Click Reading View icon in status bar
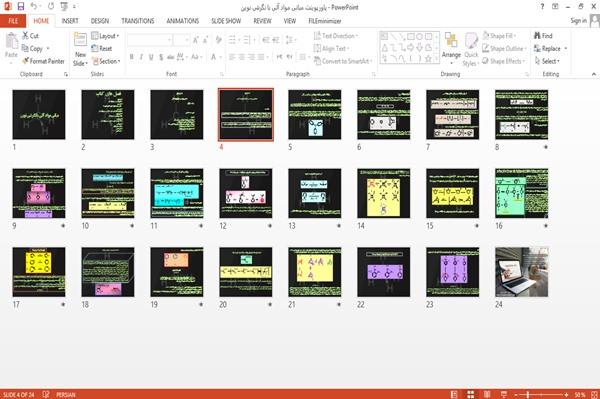The image size is (600, 399). click(487, 394)
